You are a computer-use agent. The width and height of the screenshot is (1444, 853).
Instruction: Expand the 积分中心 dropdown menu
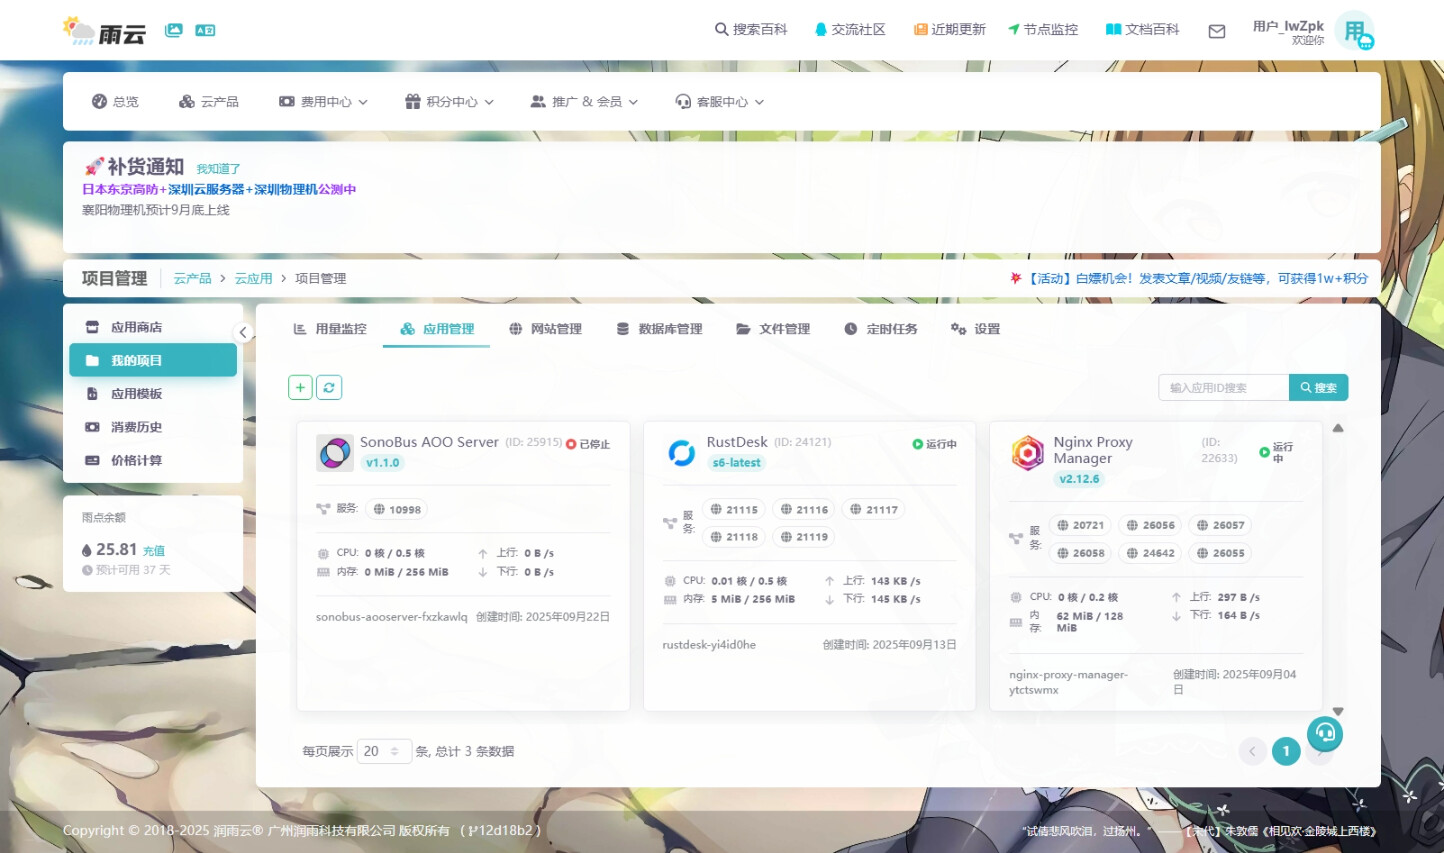(x=449, y=102)
